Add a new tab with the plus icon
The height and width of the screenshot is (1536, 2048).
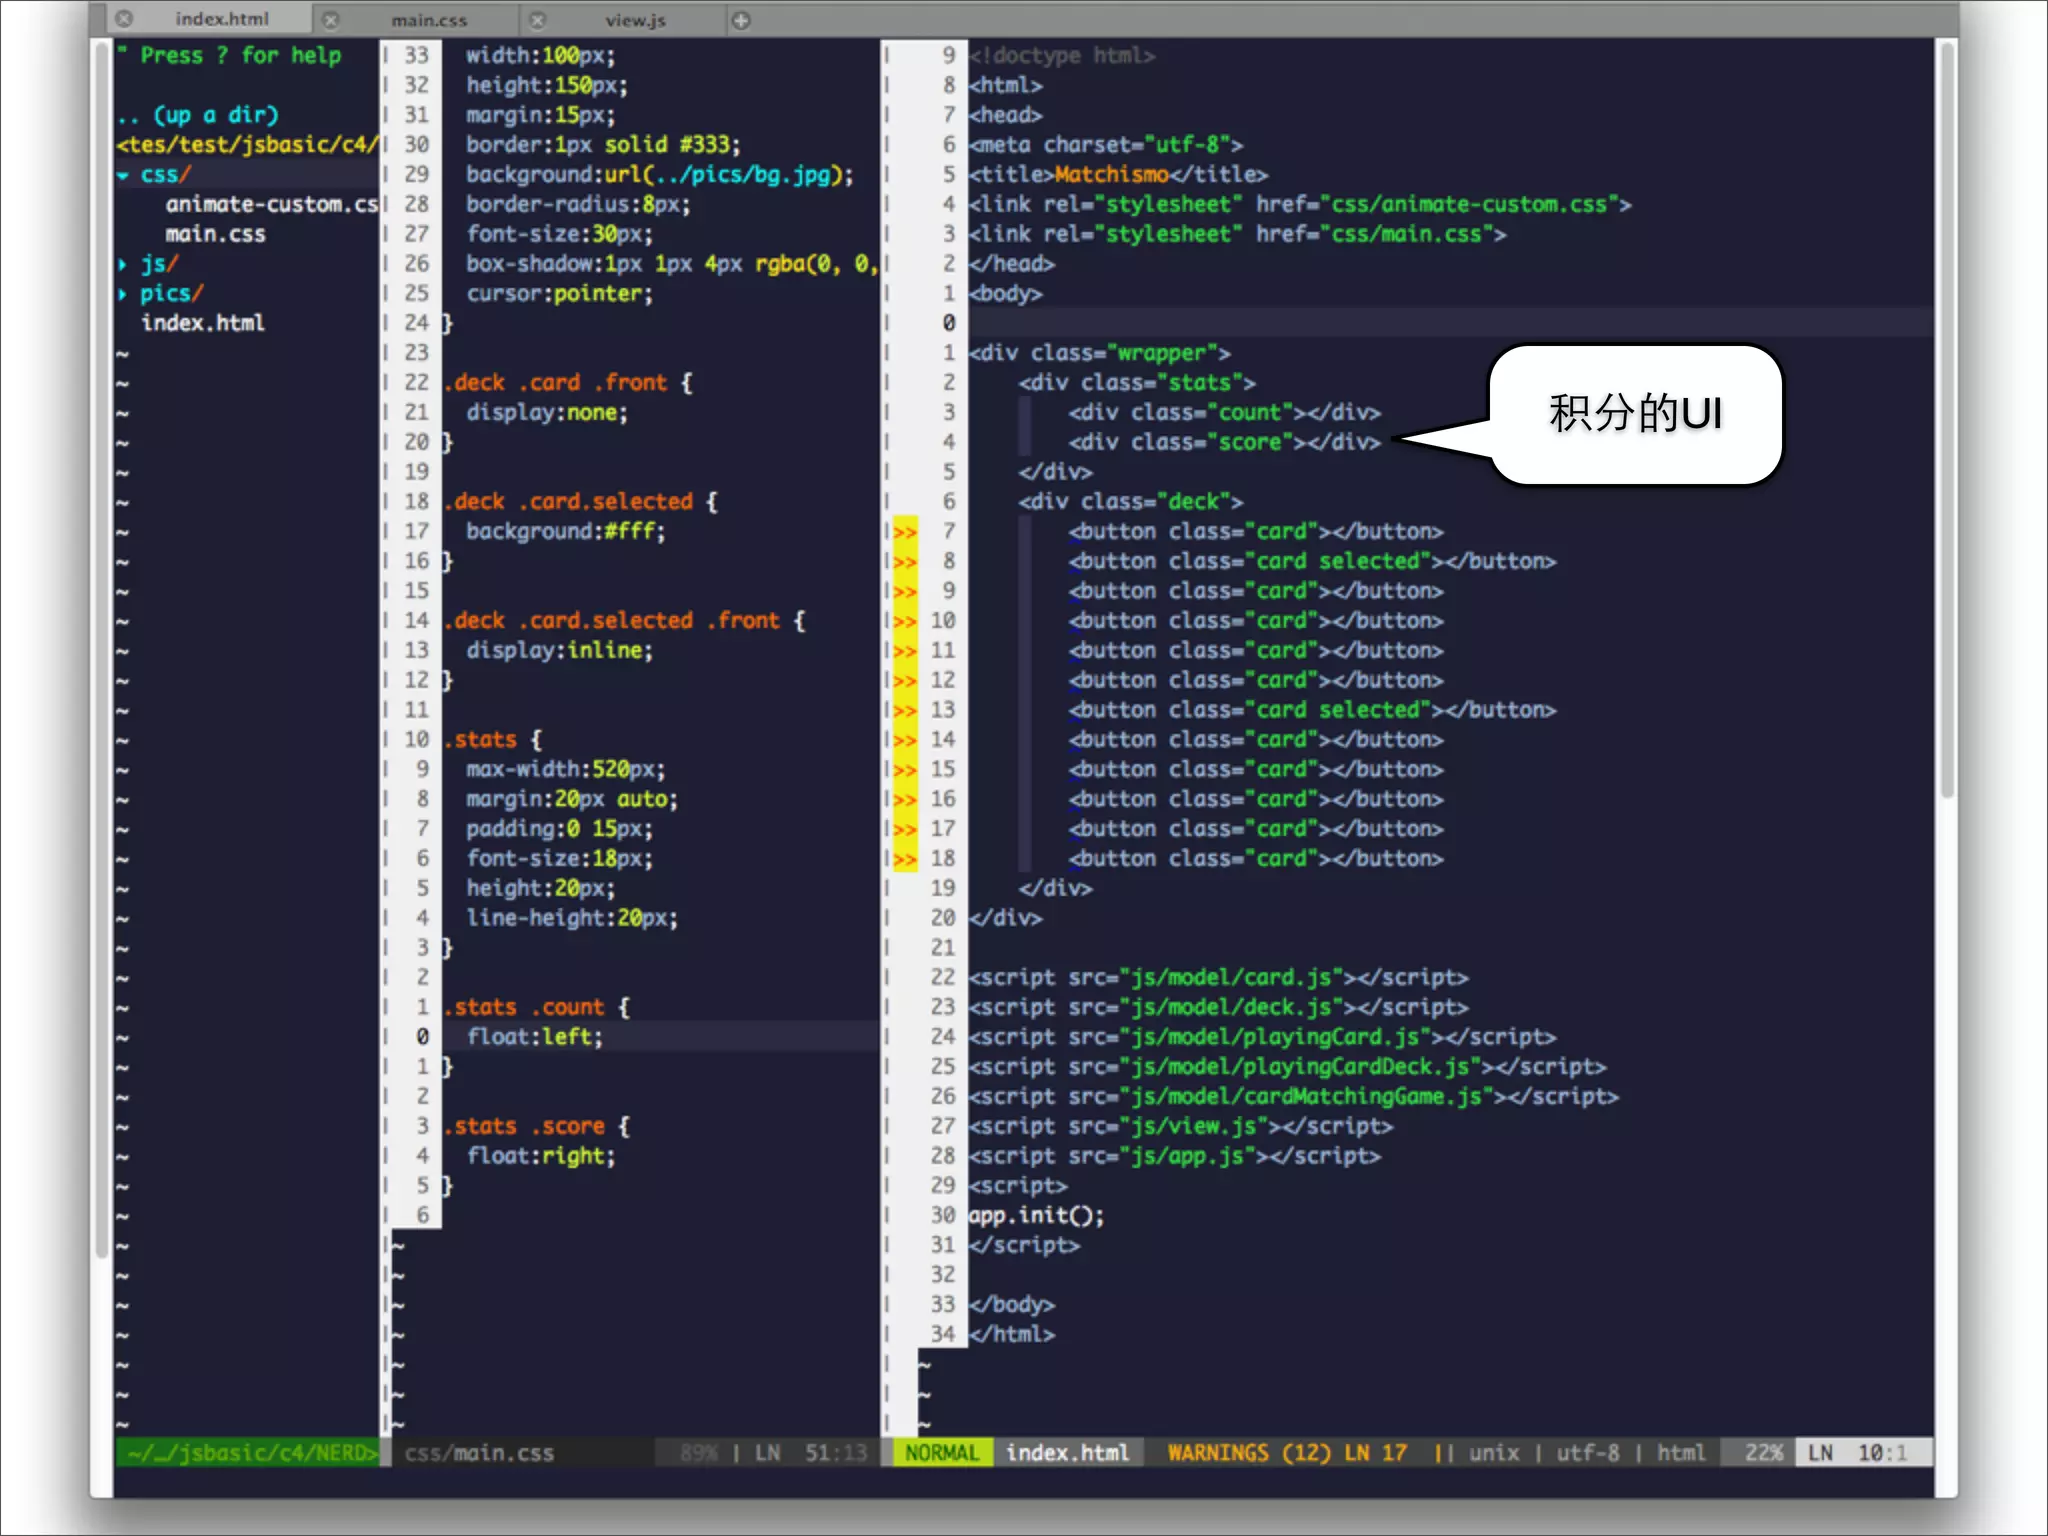point(741,20)
